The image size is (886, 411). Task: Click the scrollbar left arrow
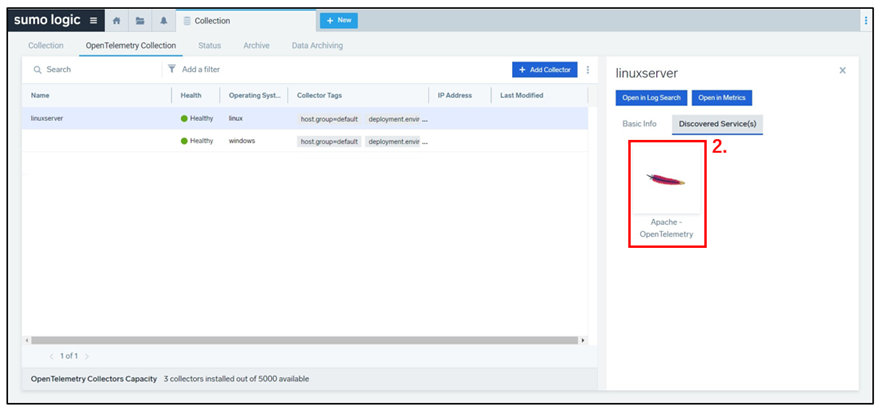coord(27,341)
